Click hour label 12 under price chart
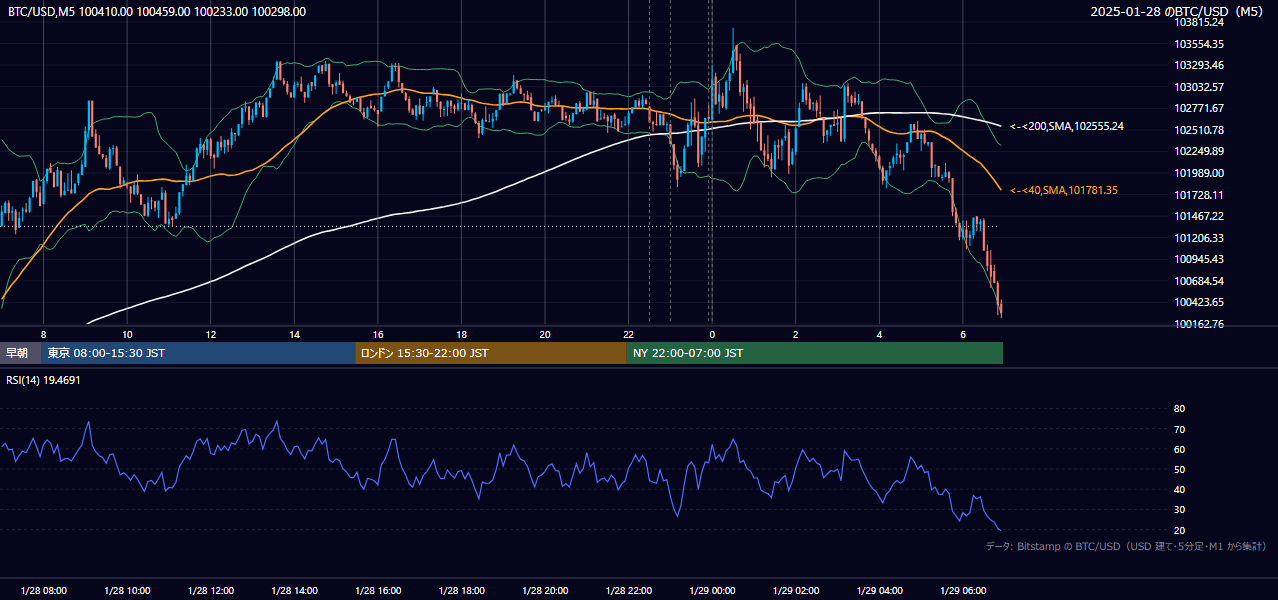Viewport: 1278px width, 600px height. pyautogui.click(x=211, y=334)
